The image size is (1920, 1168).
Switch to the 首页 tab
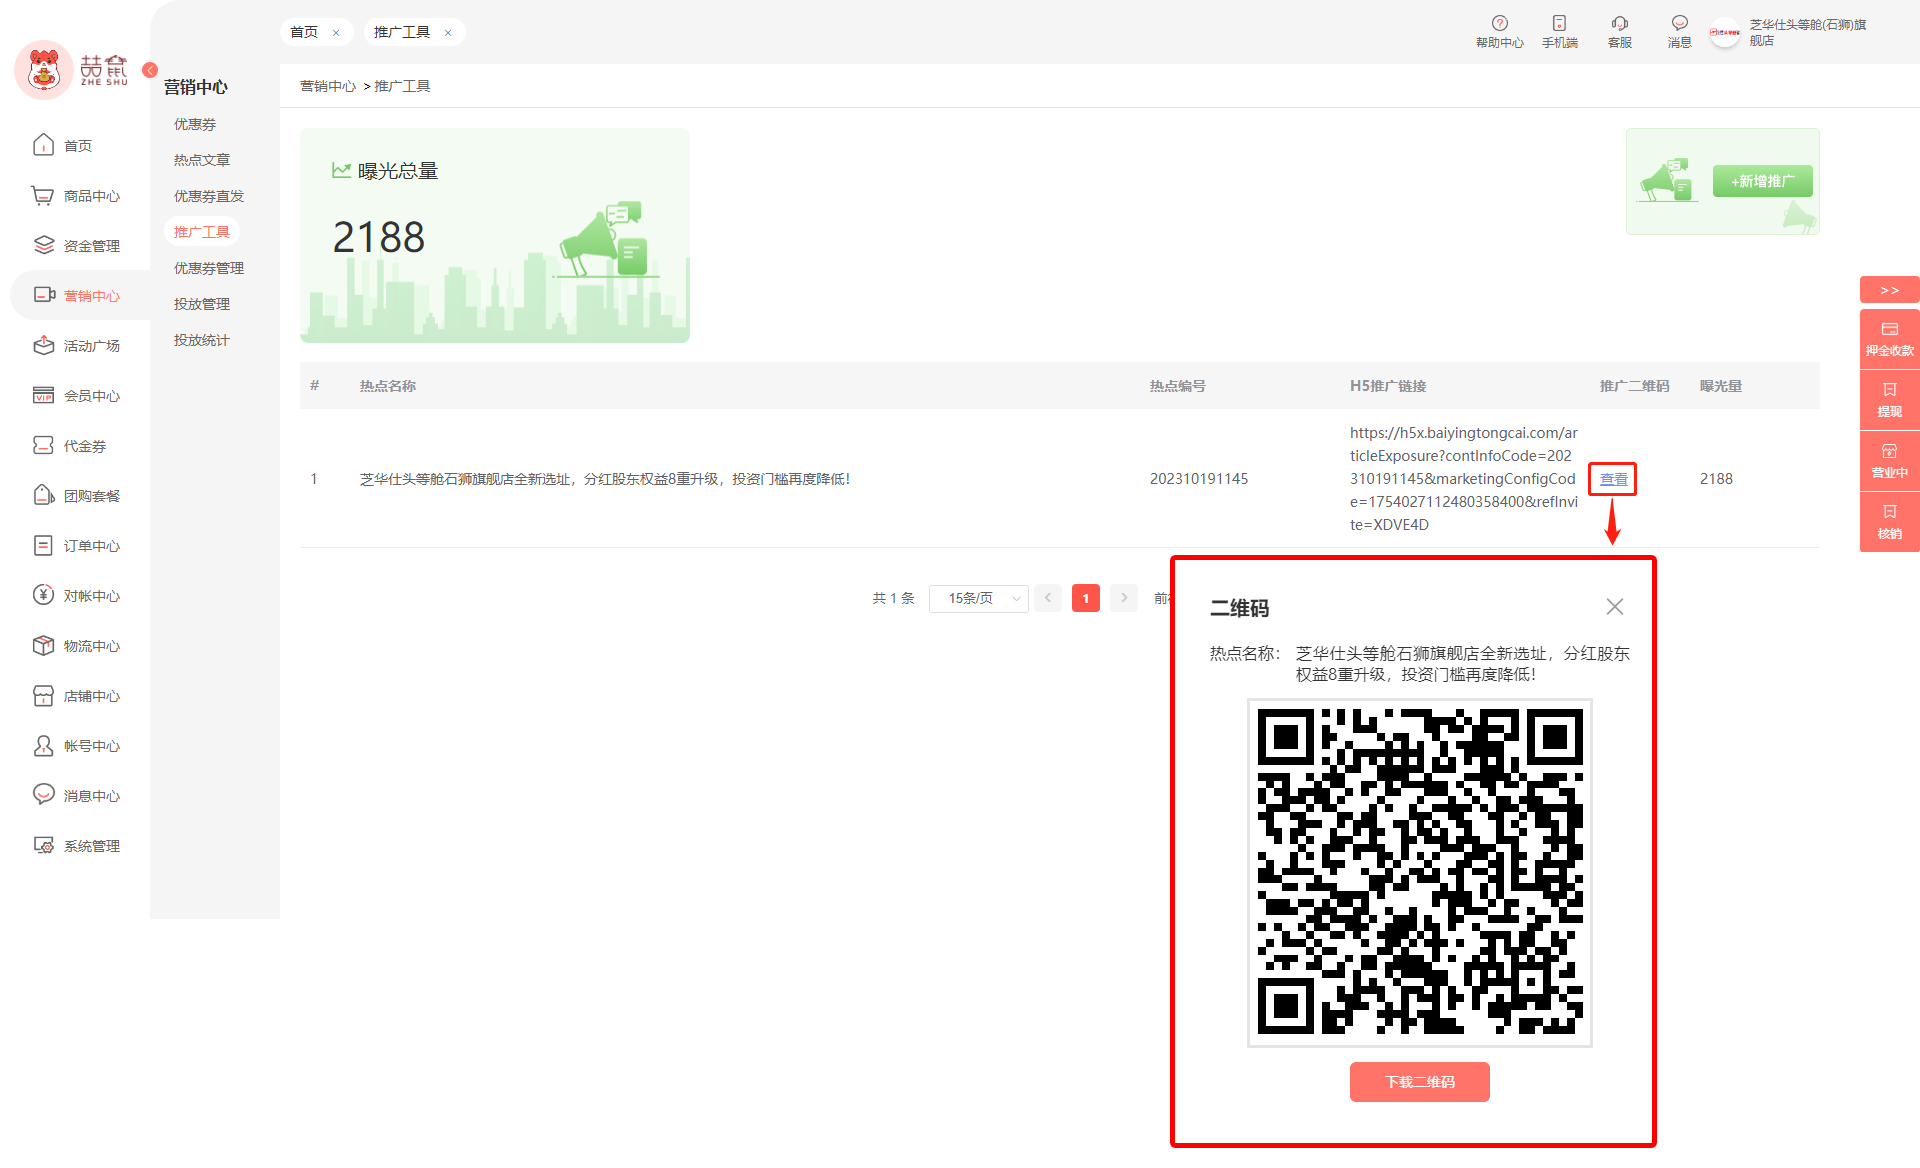tap(304, 32)
